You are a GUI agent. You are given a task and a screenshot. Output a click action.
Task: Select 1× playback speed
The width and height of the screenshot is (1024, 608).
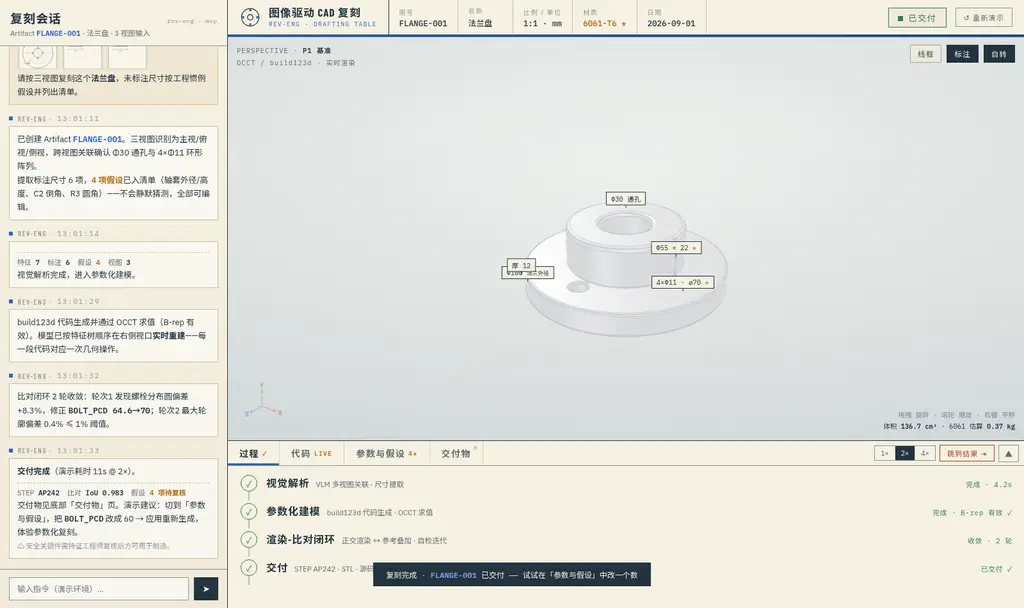coord(884,453)
